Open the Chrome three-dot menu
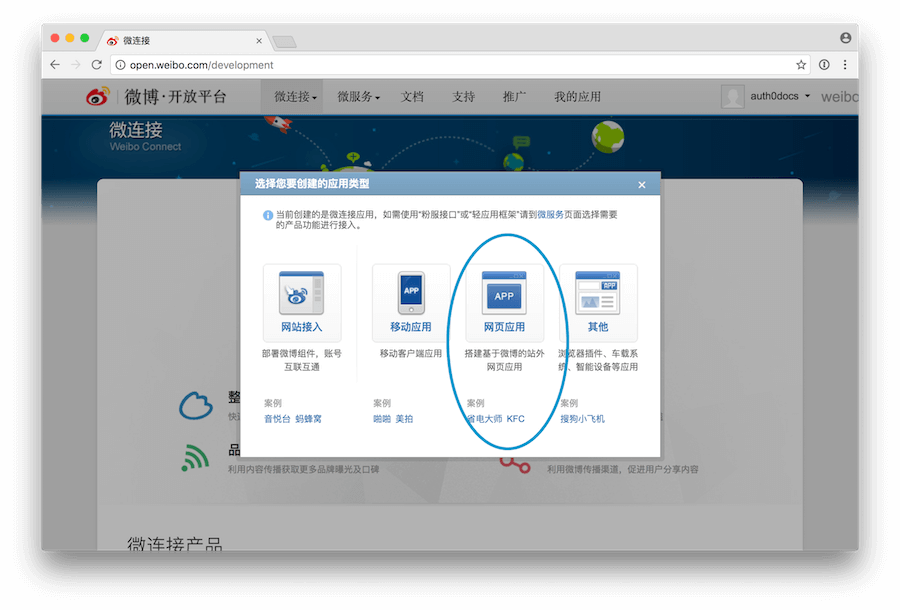Viewport: 900px width, 610px height. click(845, 65)
